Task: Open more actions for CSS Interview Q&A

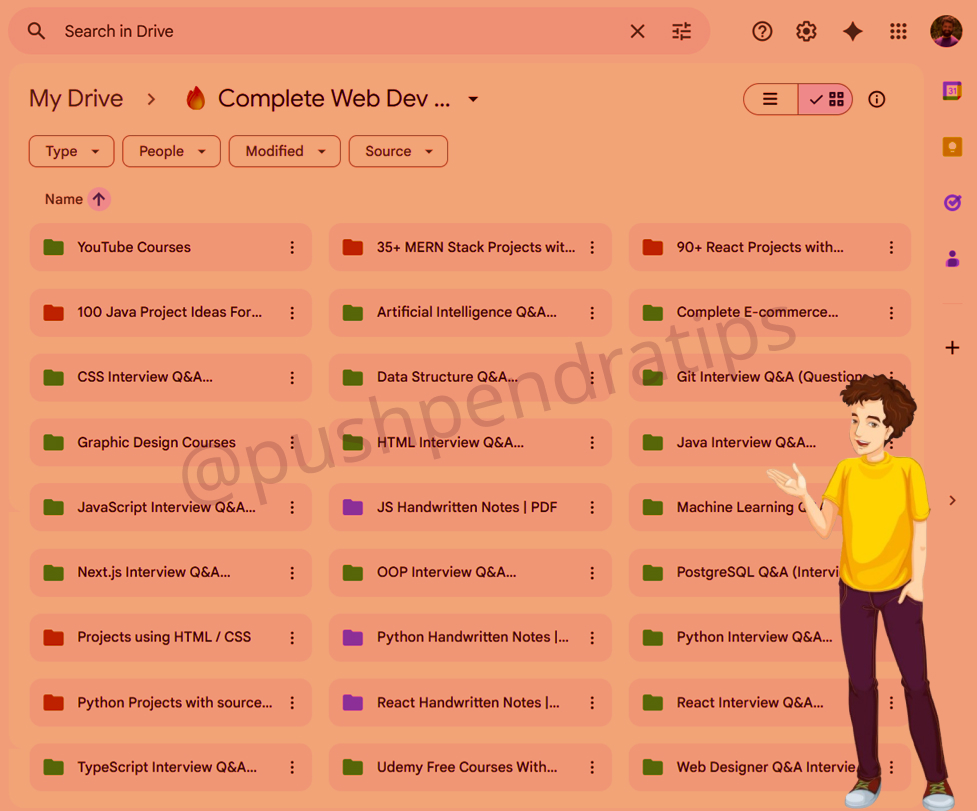Action: coord(292,377)
